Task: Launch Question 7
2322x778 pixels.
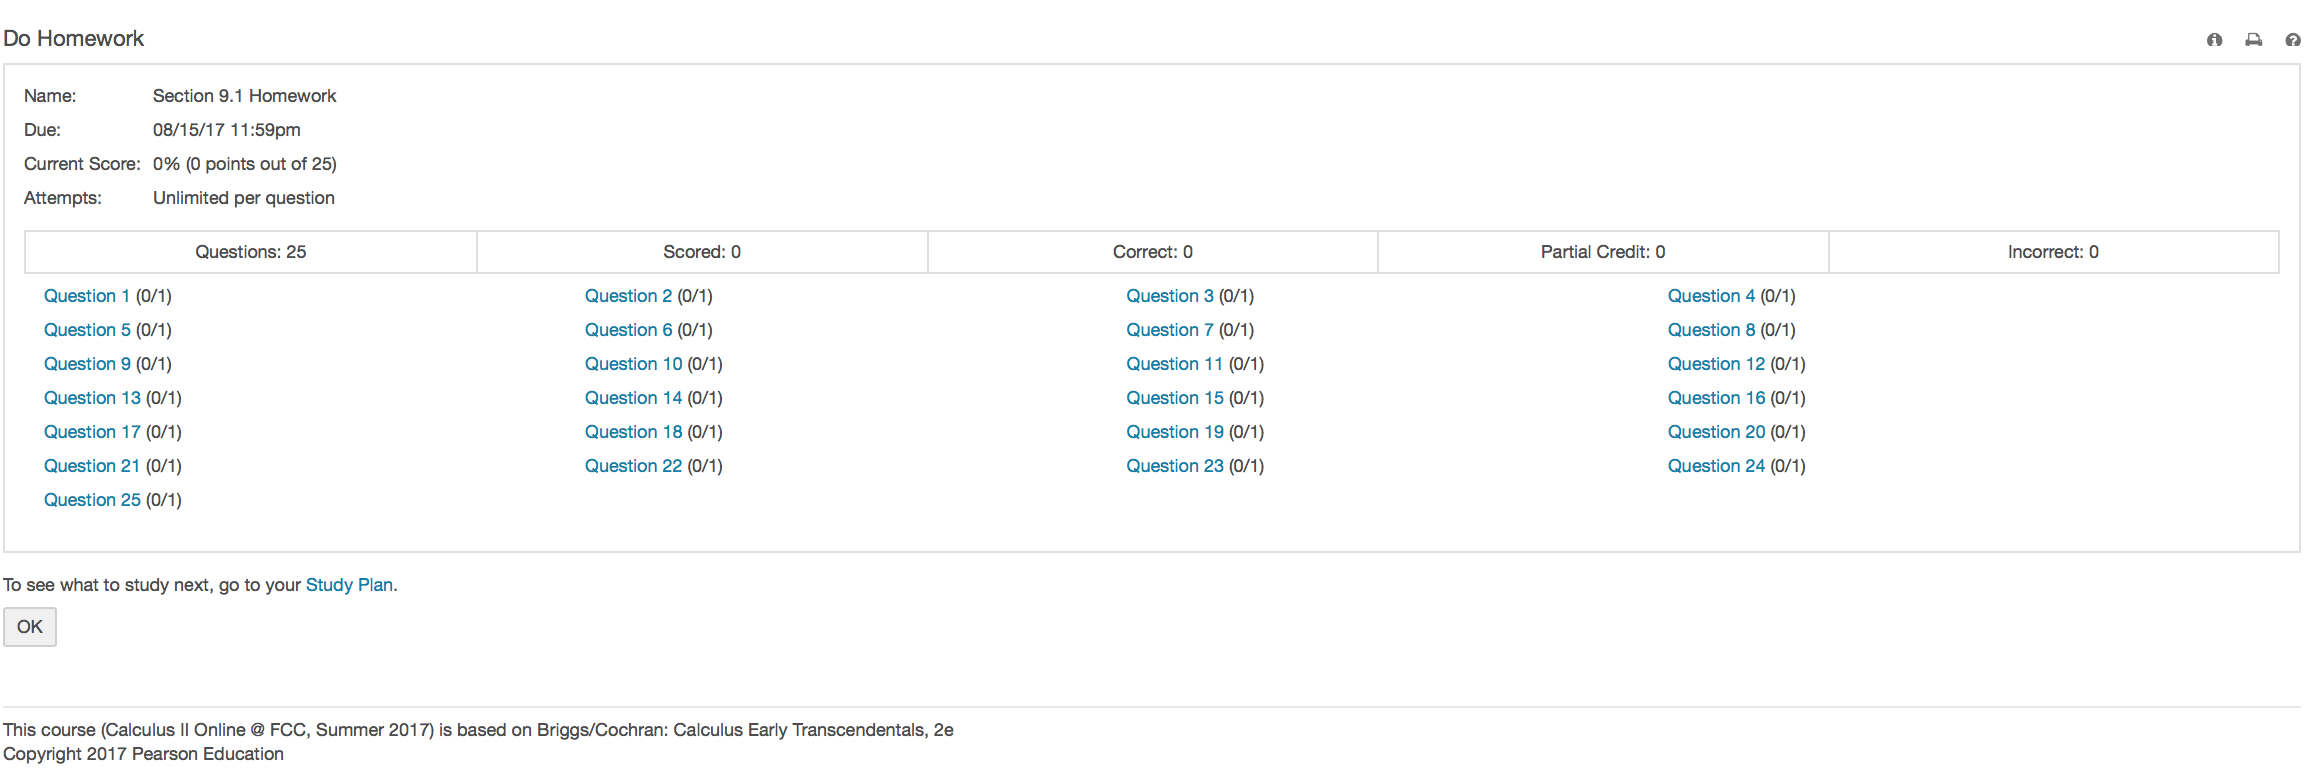Action: 1169,330
